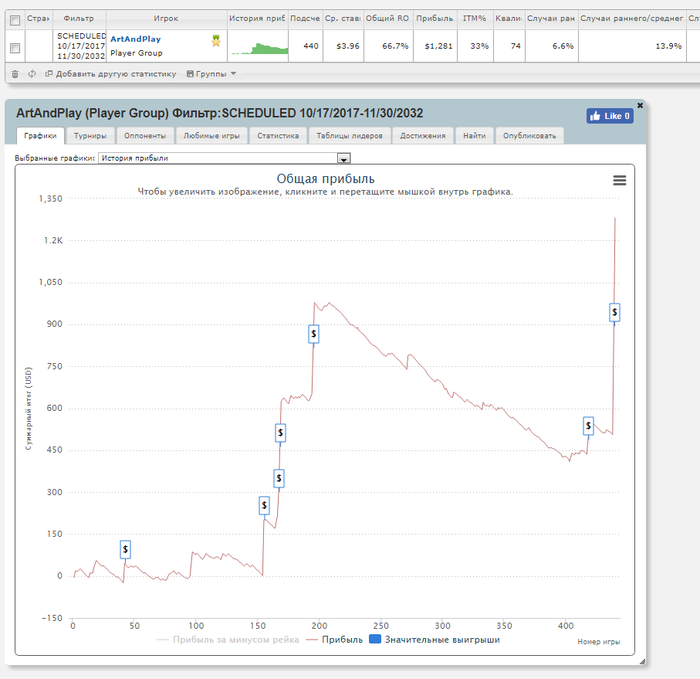Open the Группы dropdown menu
The image size is (700, 679).
[211, 74]
